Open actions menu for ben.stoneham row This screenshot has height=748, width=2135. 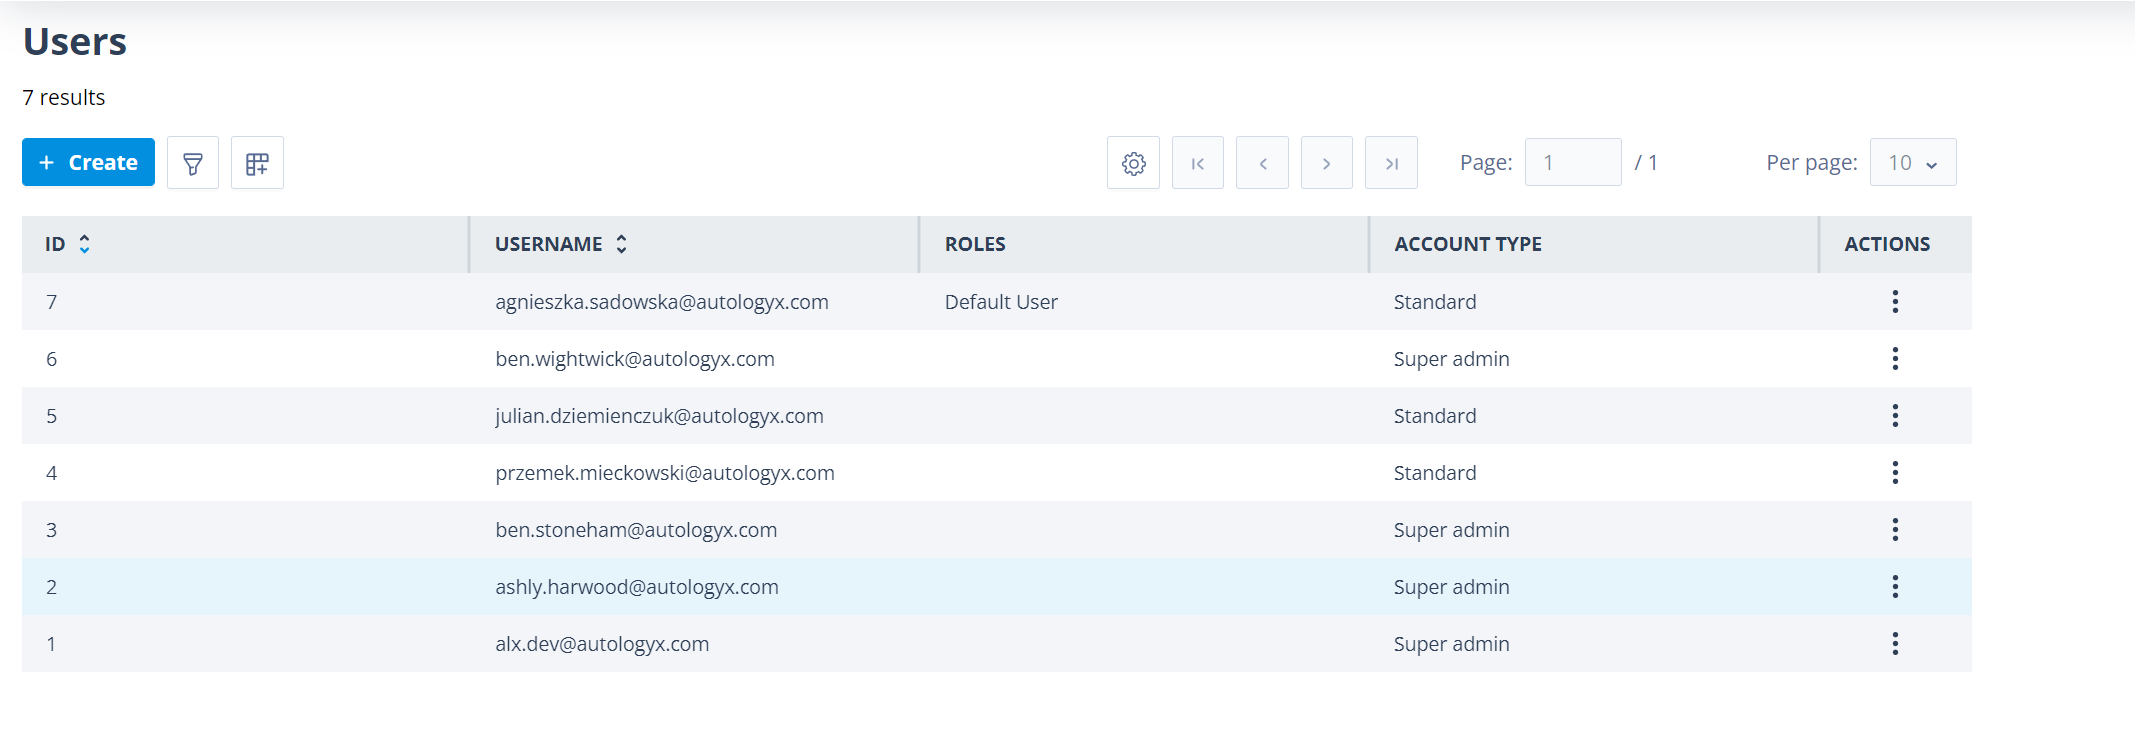tap(1895, 530)
